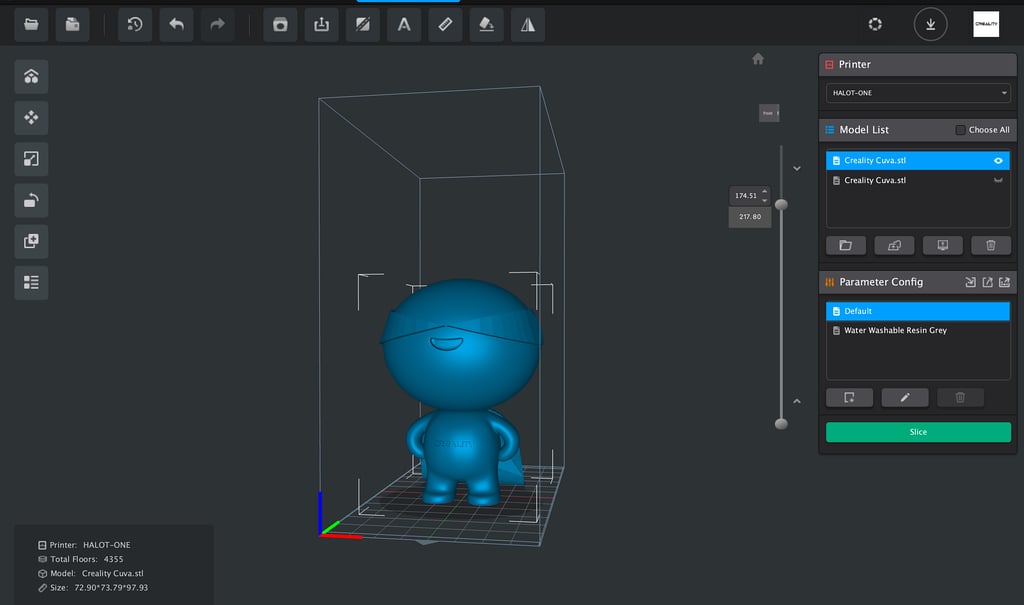Image resolution: width=1024 pixels, height=605 pixels.
Task: Select the Water Washable Resin Grey profile
Action: point(918,331)
